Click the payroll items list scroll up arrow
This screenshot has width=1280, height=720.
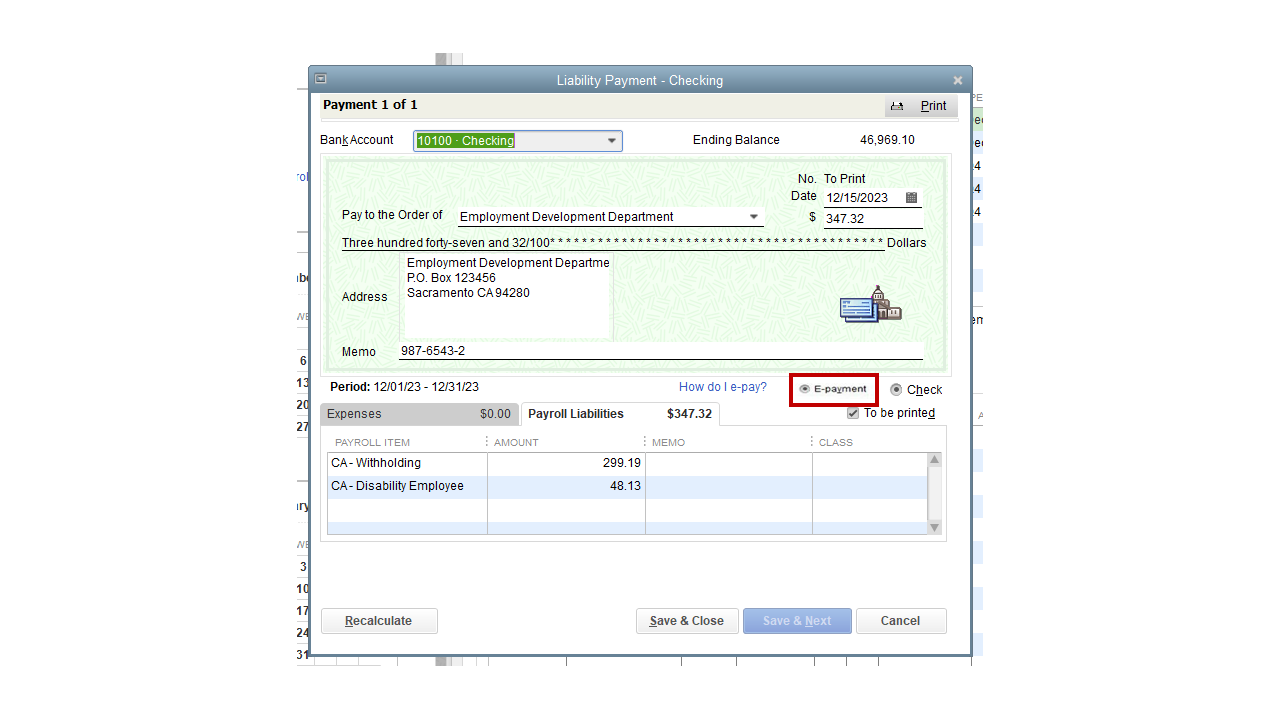[x=935, y=460]
